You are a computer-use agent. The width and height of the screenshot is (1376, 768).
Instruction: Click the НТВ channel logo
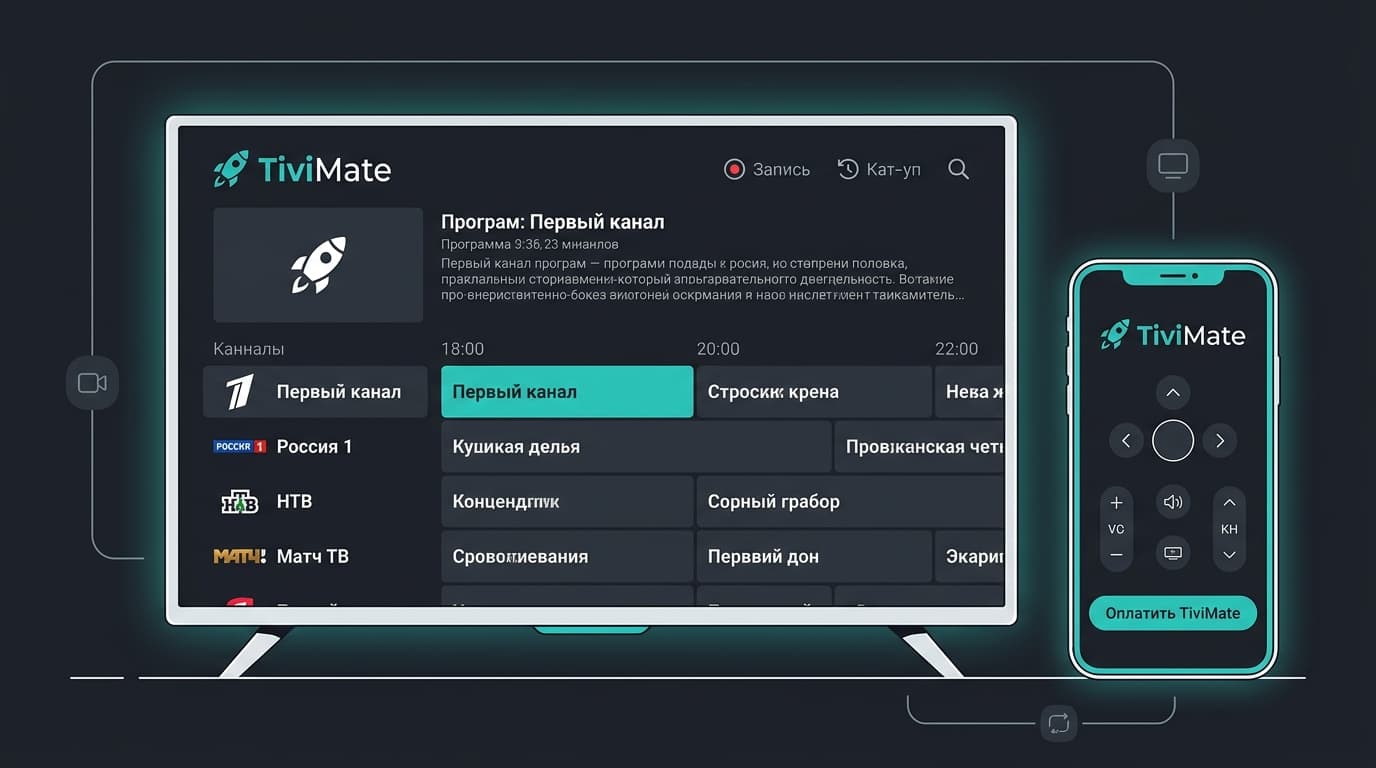tap(240, 501)
